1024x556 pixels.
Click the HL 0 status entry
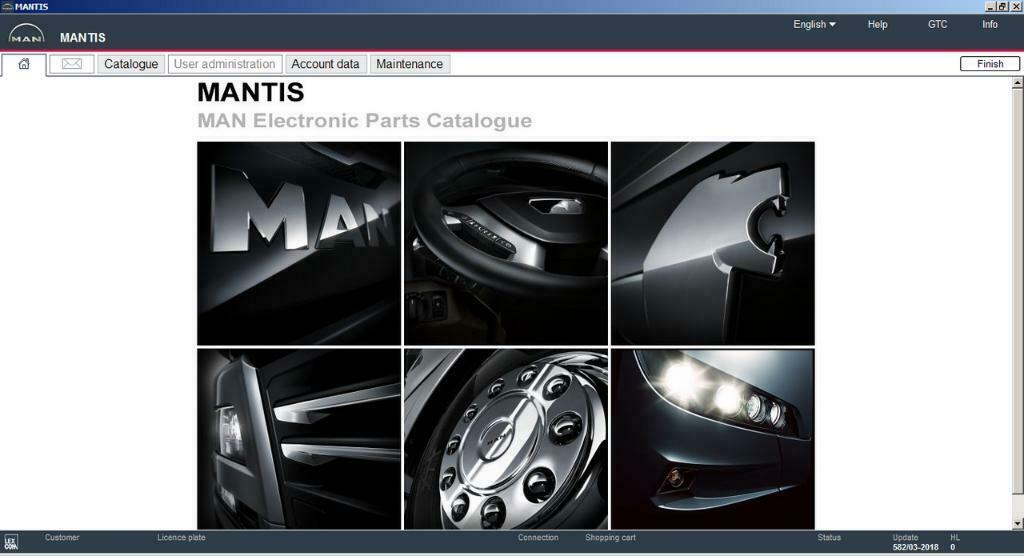coord(955,542)
